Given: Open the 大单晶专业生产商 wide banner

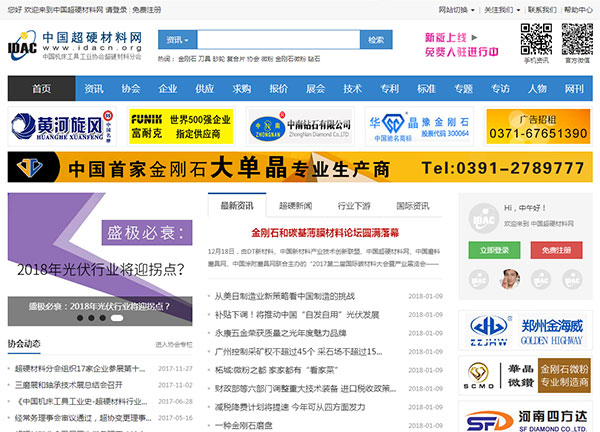Looking at the screenshot, I should click(x=300, y=167).
